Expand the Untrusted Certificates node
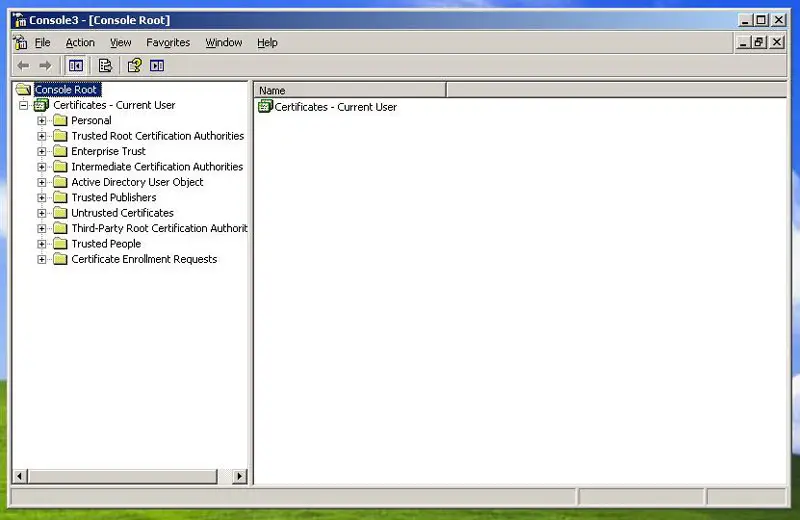This screenshot has height=520, width=800. tap(42, 213)
